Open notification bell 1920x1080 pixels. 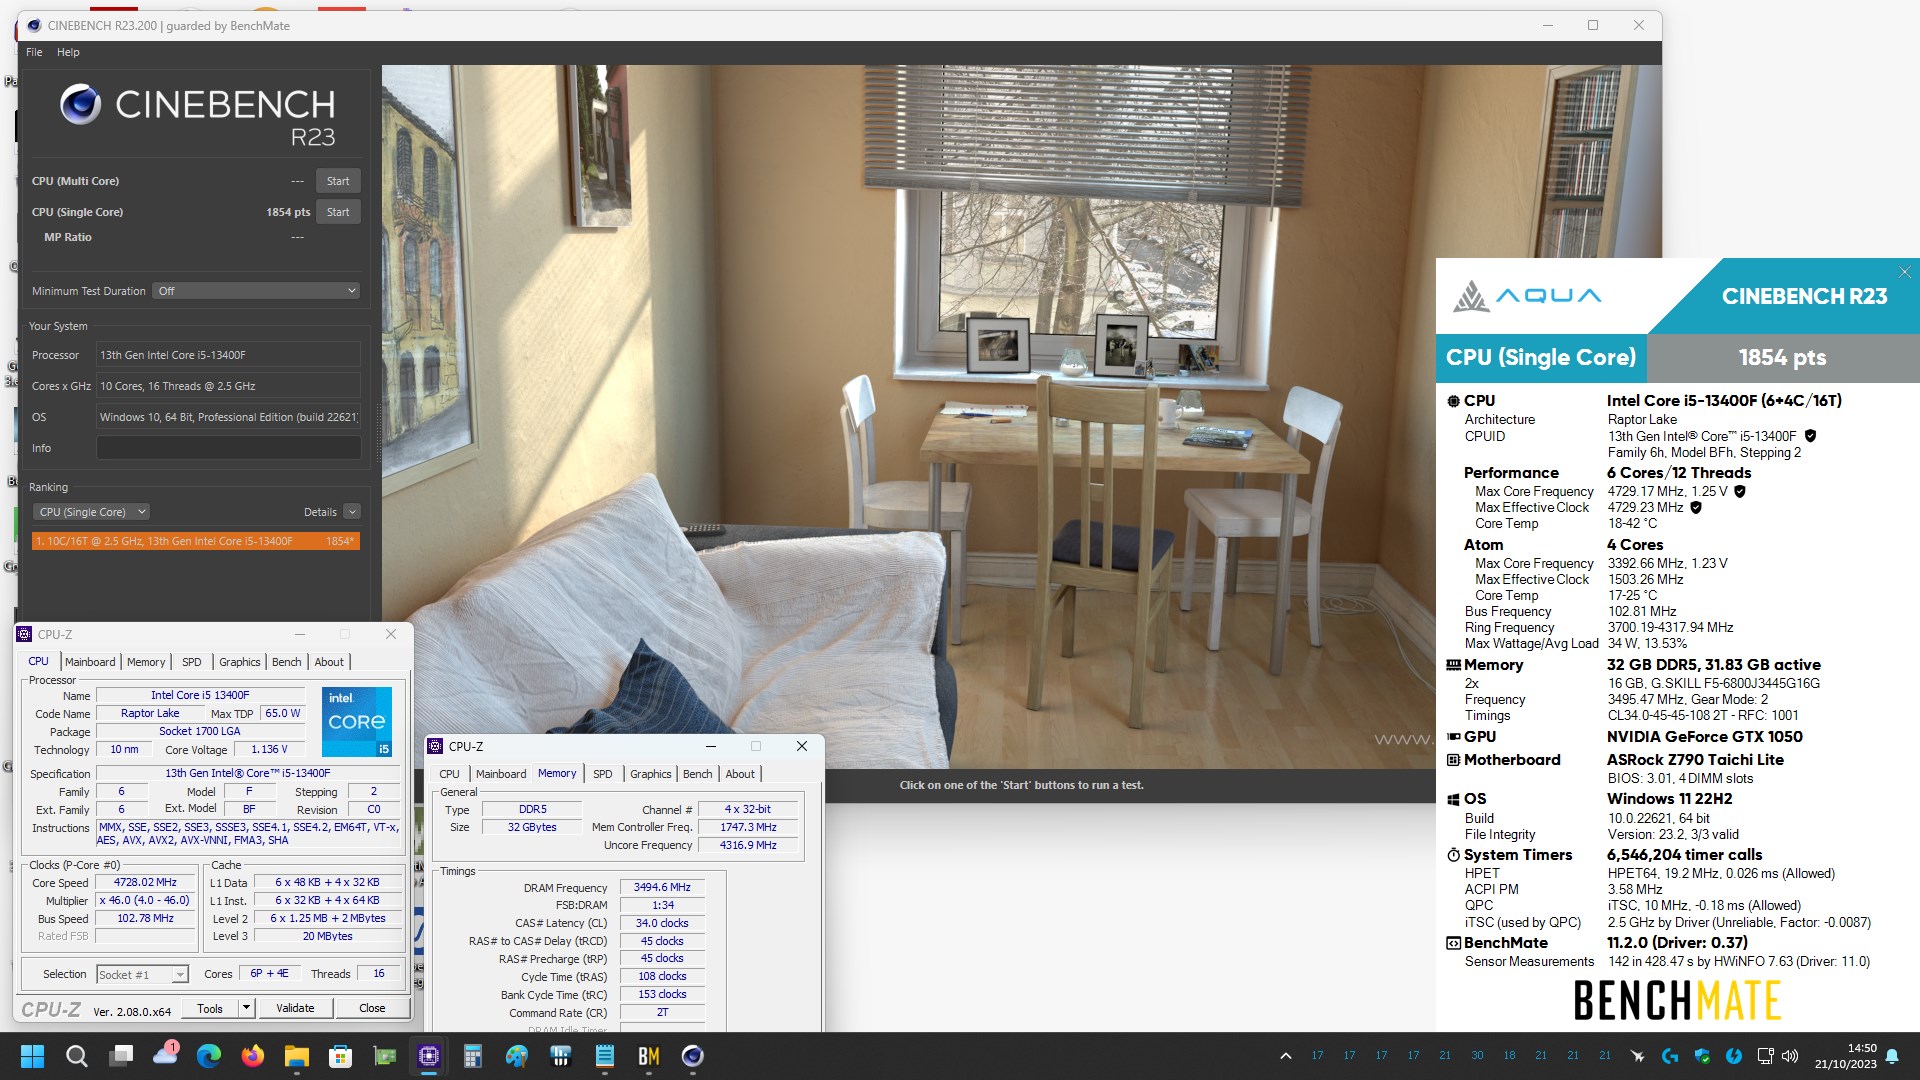click(x=1892, y=1056)
